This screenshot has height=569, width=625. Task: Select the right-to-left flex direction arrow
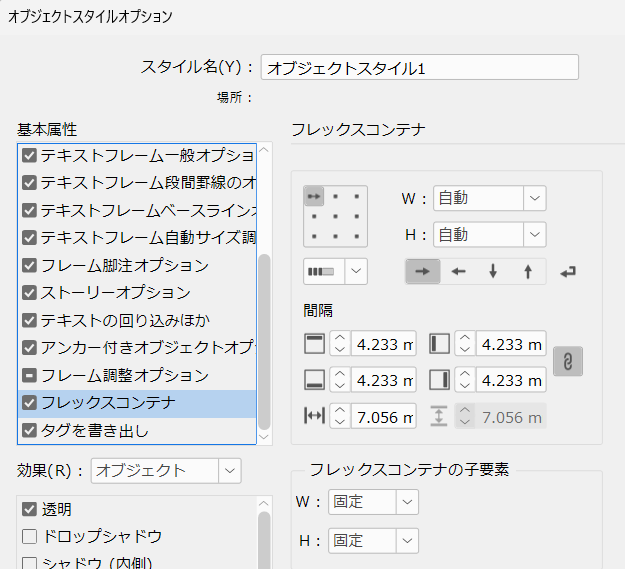click(458, 271)
